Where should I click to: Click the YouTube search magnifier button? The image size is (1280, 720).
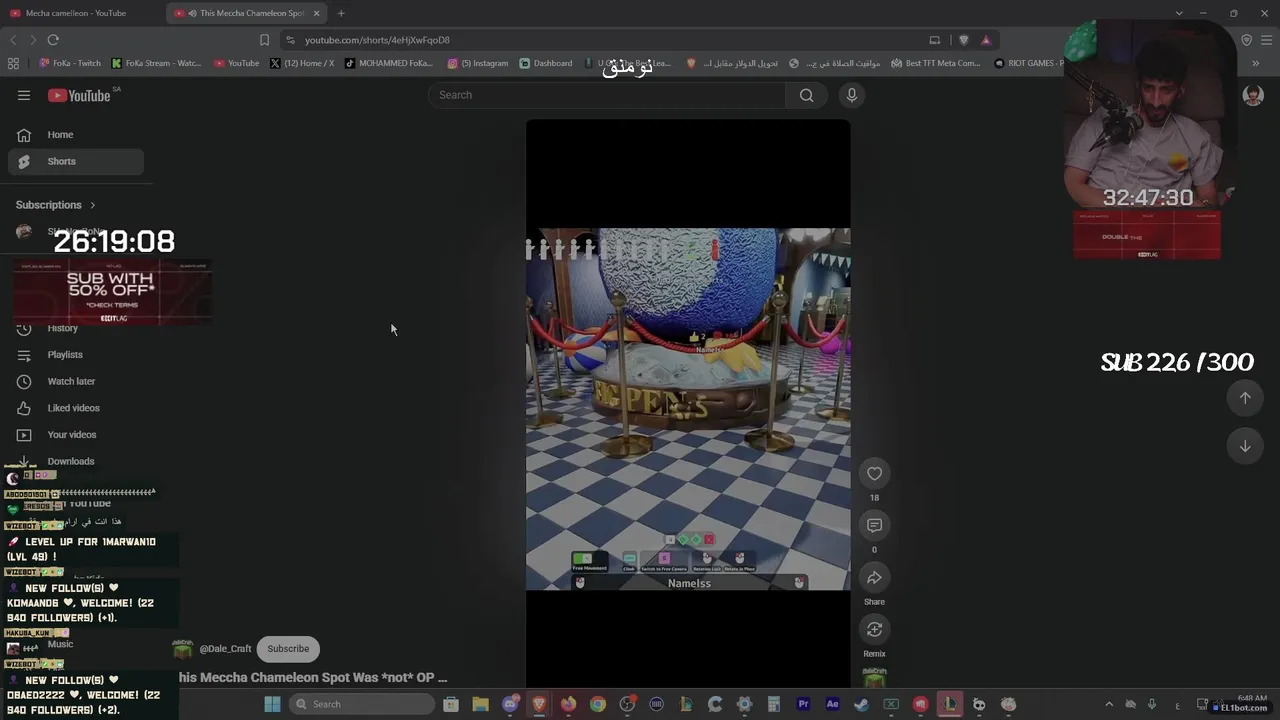[806, 95]
